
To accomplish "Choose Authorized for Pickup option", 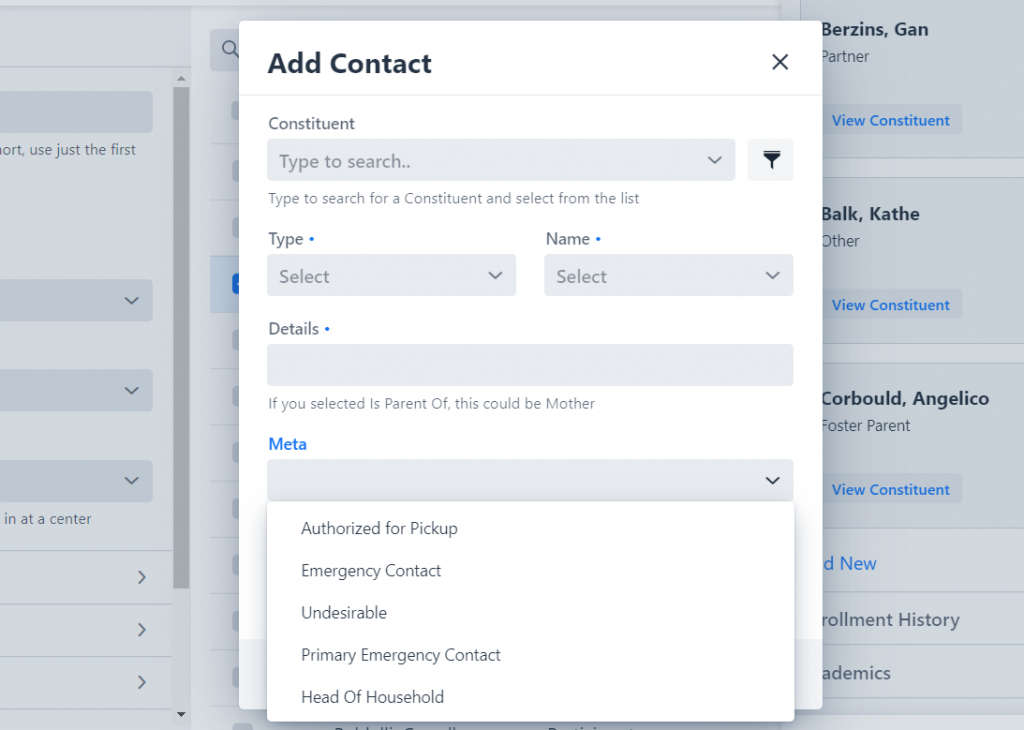I will point(379,528).
